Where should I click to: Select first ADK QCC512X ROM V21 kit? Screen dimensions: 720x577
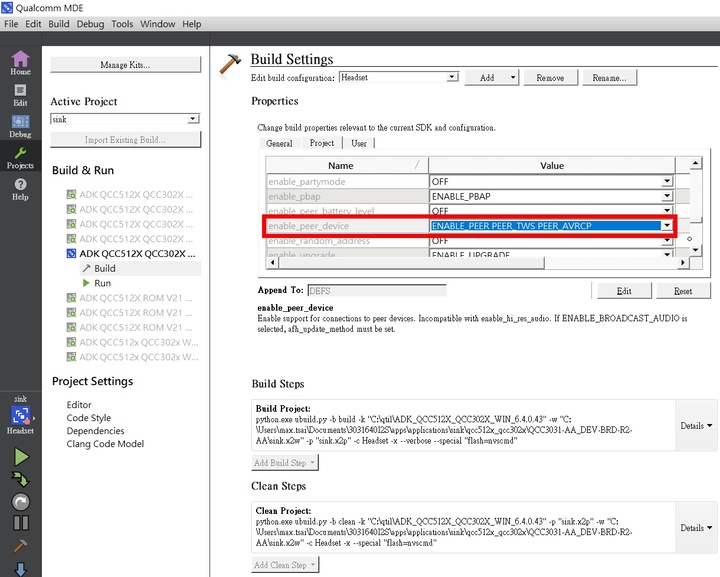(132, 298)
